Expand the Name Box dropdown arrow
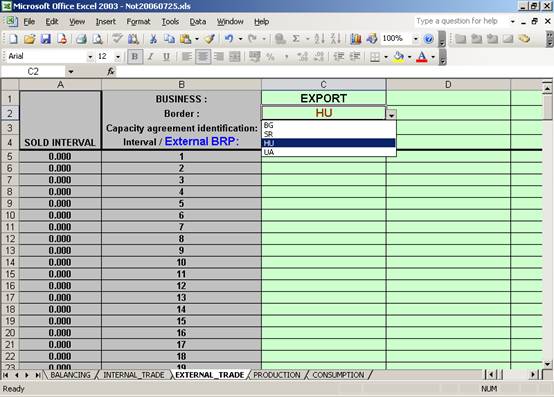The image size is (554, 397). pos(71,72)
